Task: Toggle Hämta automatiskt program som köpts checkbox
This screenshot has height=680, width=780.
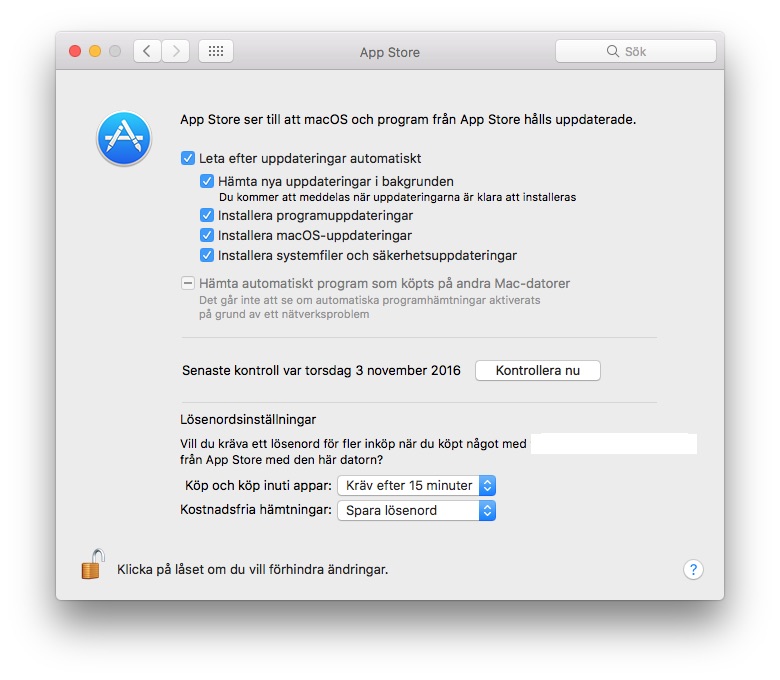Action: click(x=188, y=284)
